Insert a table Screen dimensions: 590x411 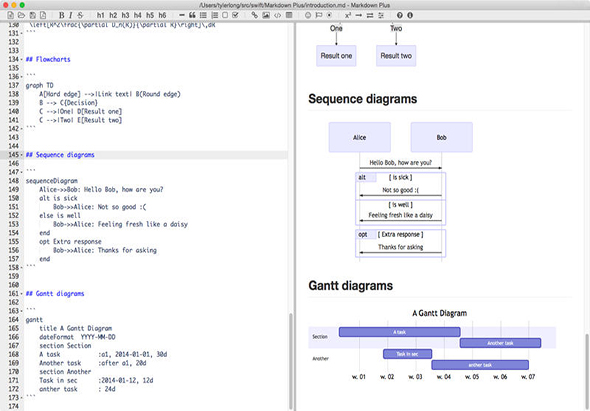click(289, 15)
